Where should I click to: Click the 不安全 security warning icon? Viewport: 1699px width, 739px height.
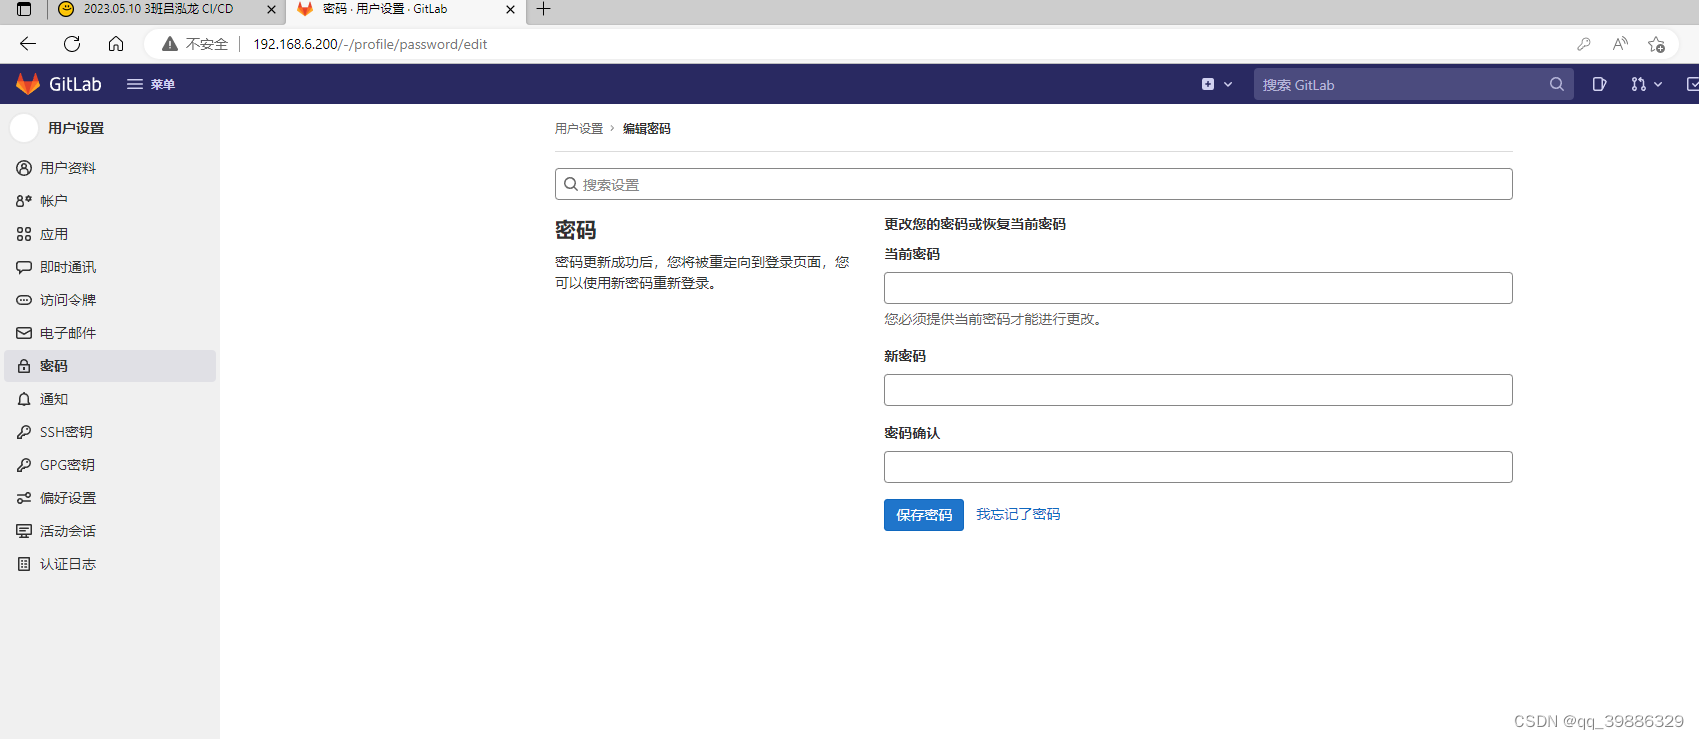click(x=170, y=44)
